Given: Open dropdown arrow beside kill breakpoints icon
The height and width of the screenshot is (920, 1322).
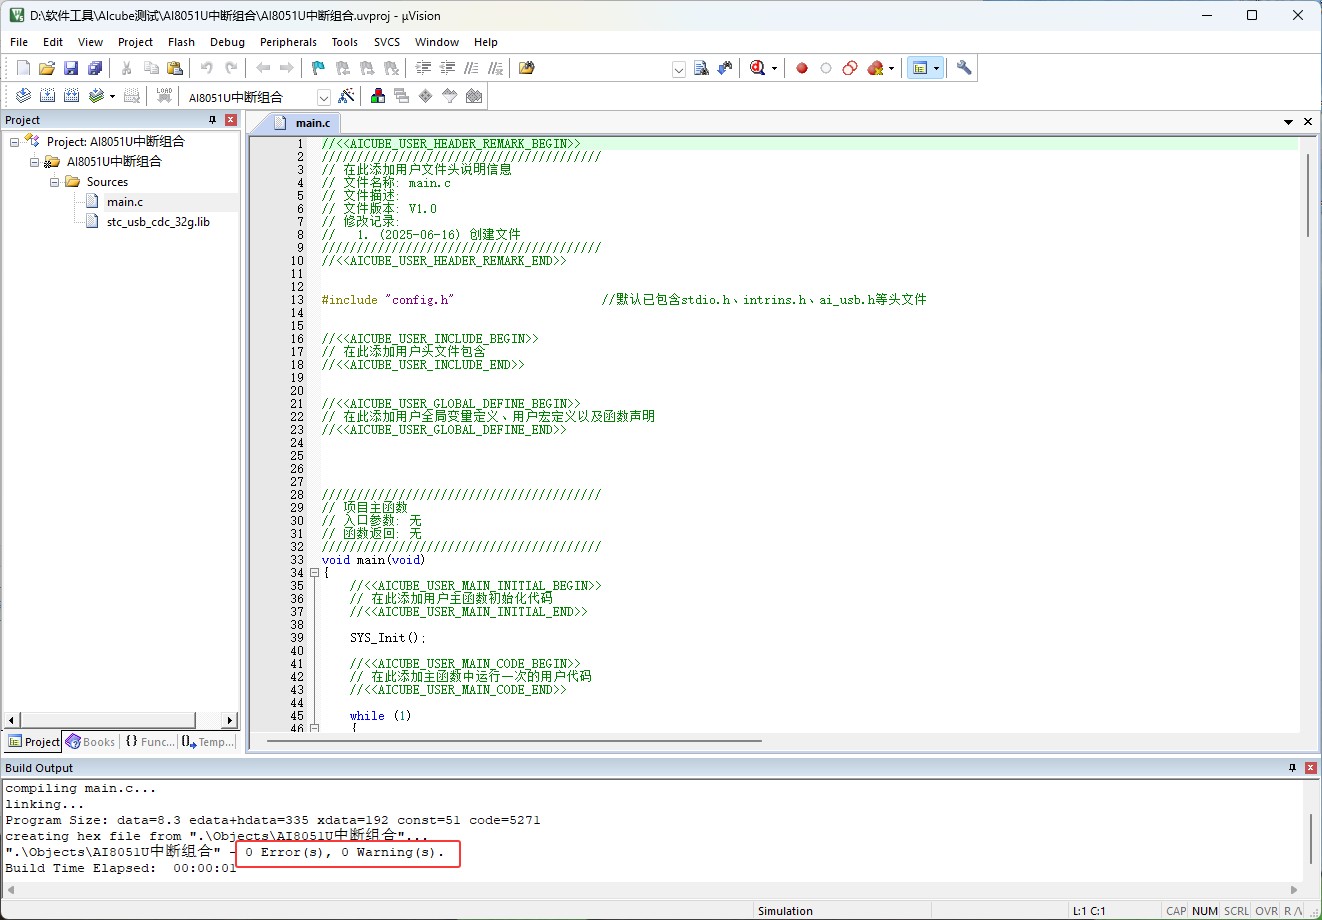Looking at the screenshot, I should pyautogui.click(x=891, y=69).
